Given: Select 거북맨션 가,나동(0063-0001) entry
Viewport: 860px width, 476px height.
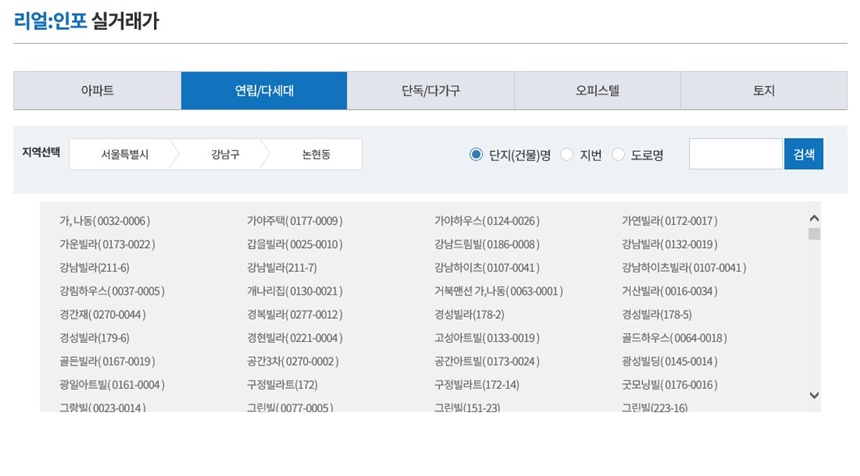Looking at the screenshot, I should (x=499, y=291).
